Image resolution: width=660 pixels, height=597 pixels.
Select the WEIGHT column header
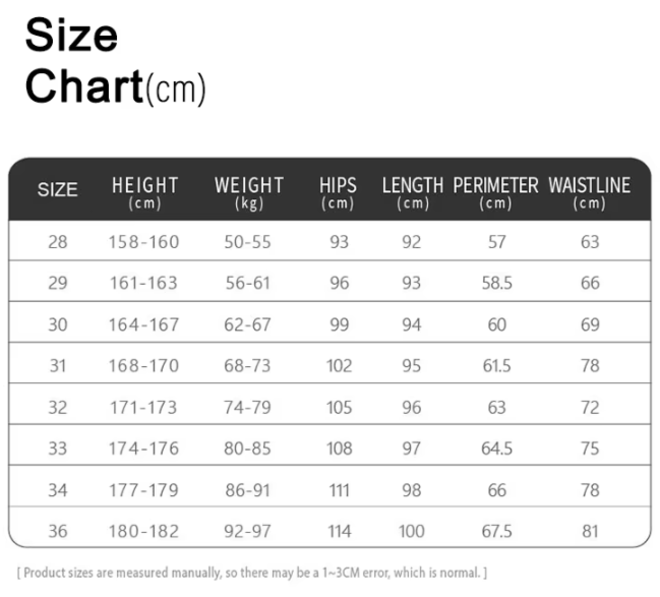tap(249, 192)
